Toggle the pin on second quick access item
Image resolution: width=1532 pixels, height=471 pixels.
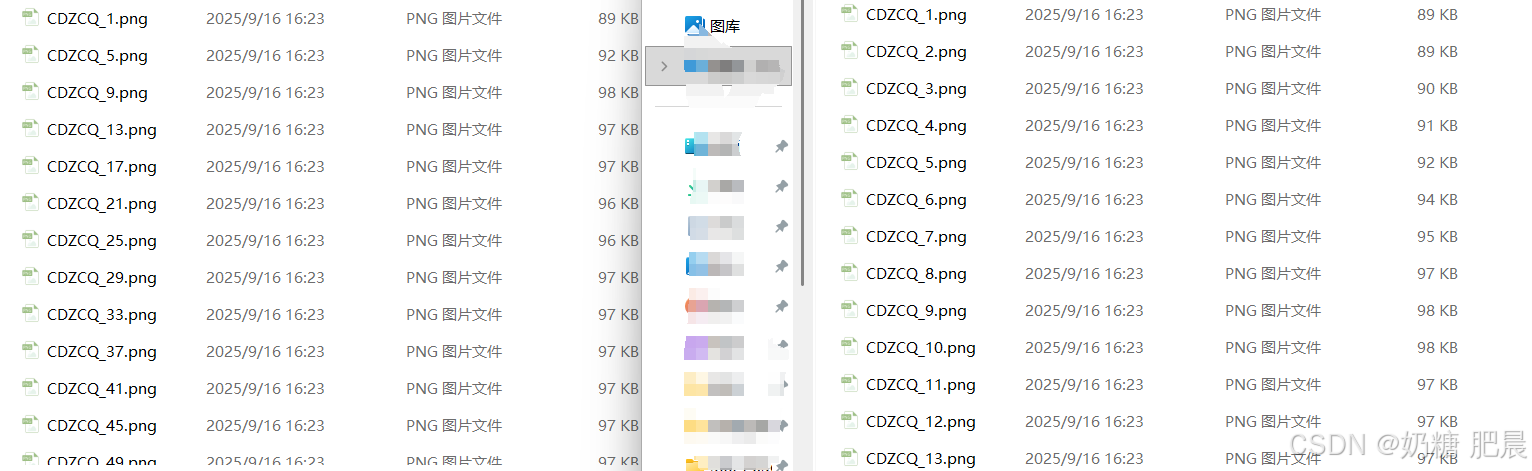781,187
